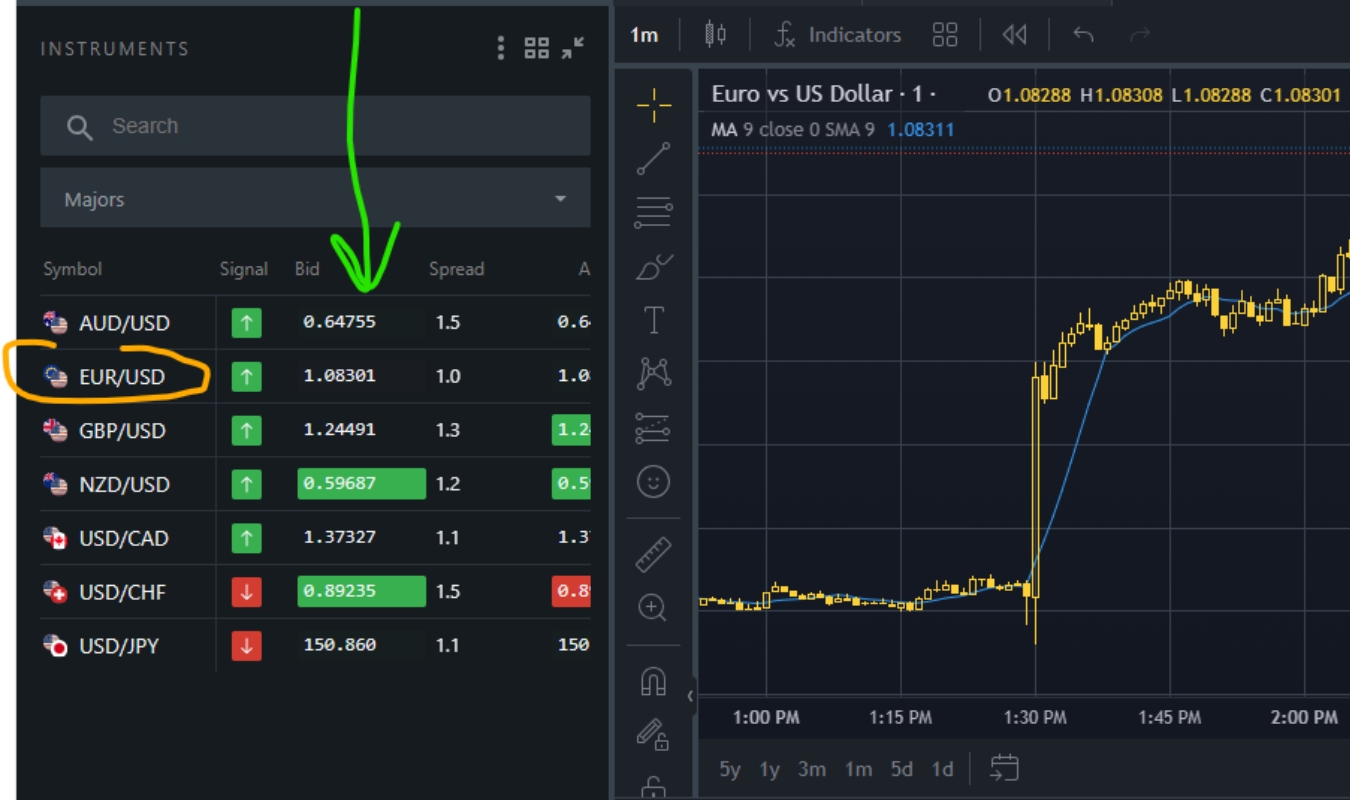This screenshot has height=800, width=1350.
Task: Select the ruler measure tool
Action: (x=654, y=554)
